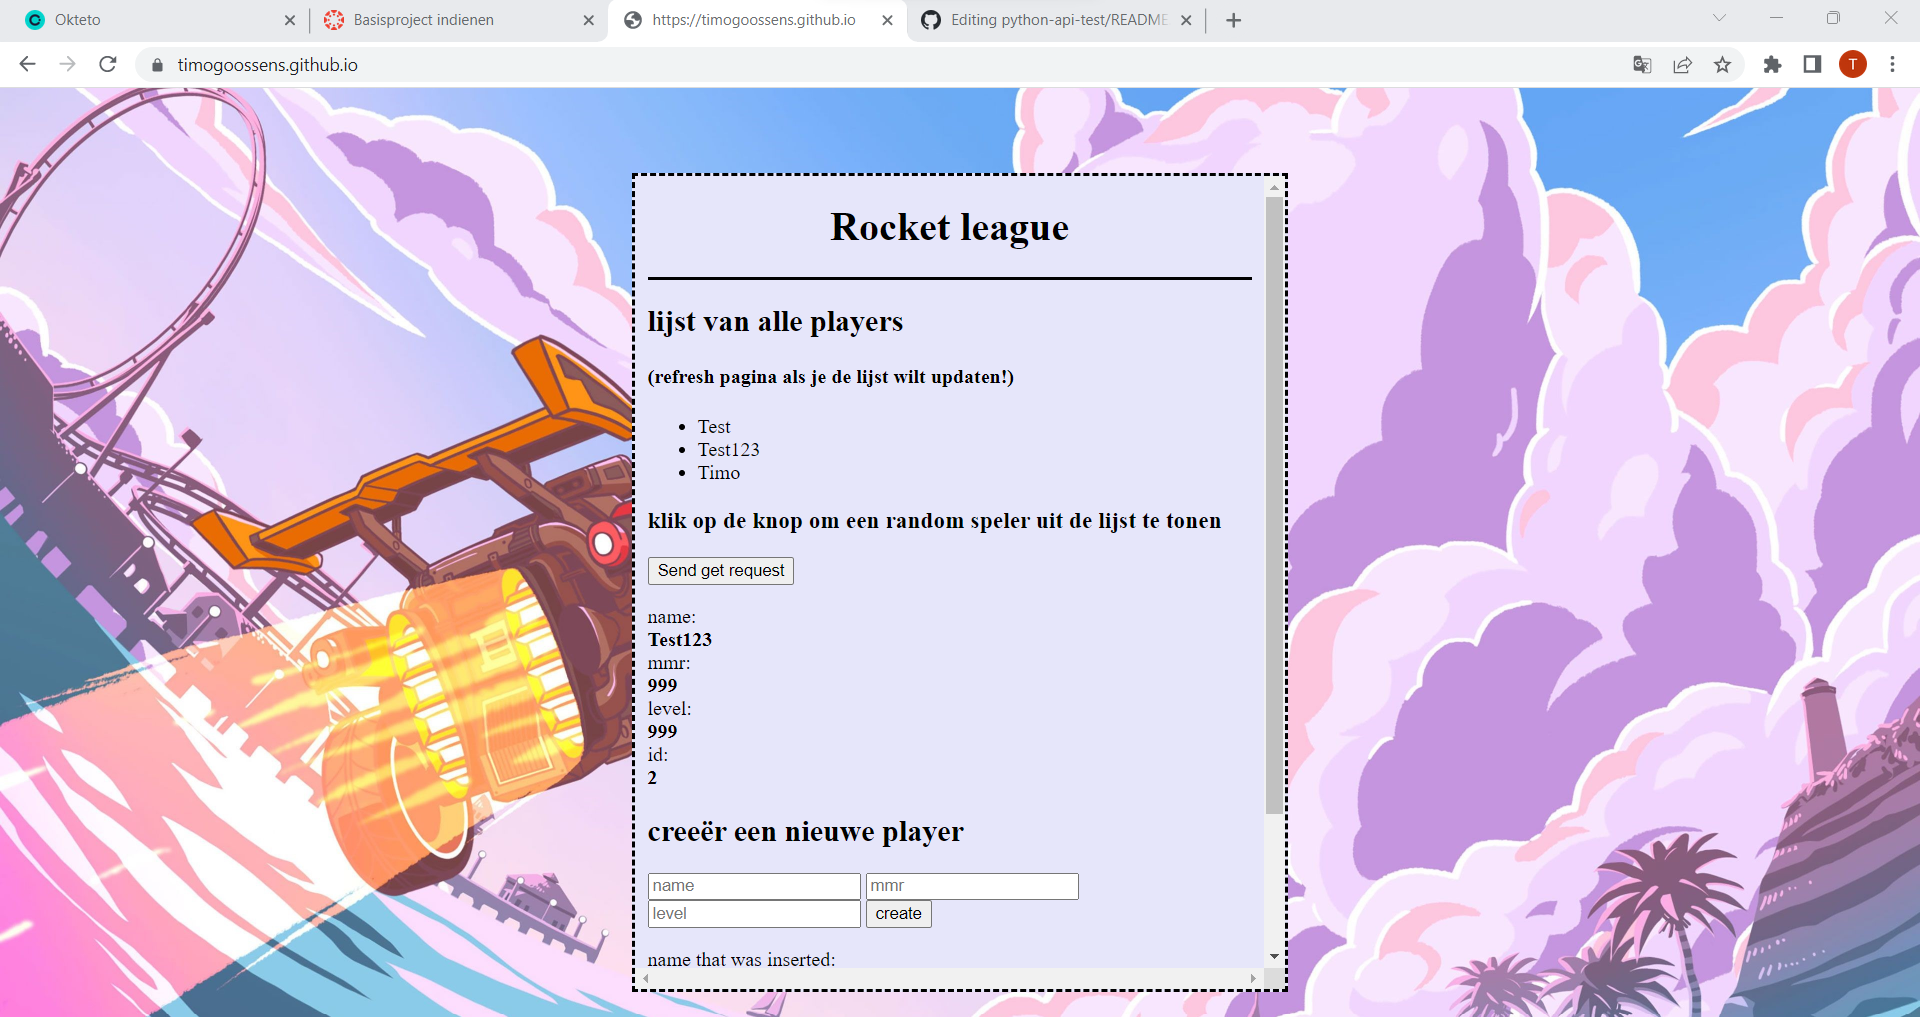The image size is (1920, 1017).
Task: Click the horizontal scroll right arrow
Action: click(x=1254, y=978)
